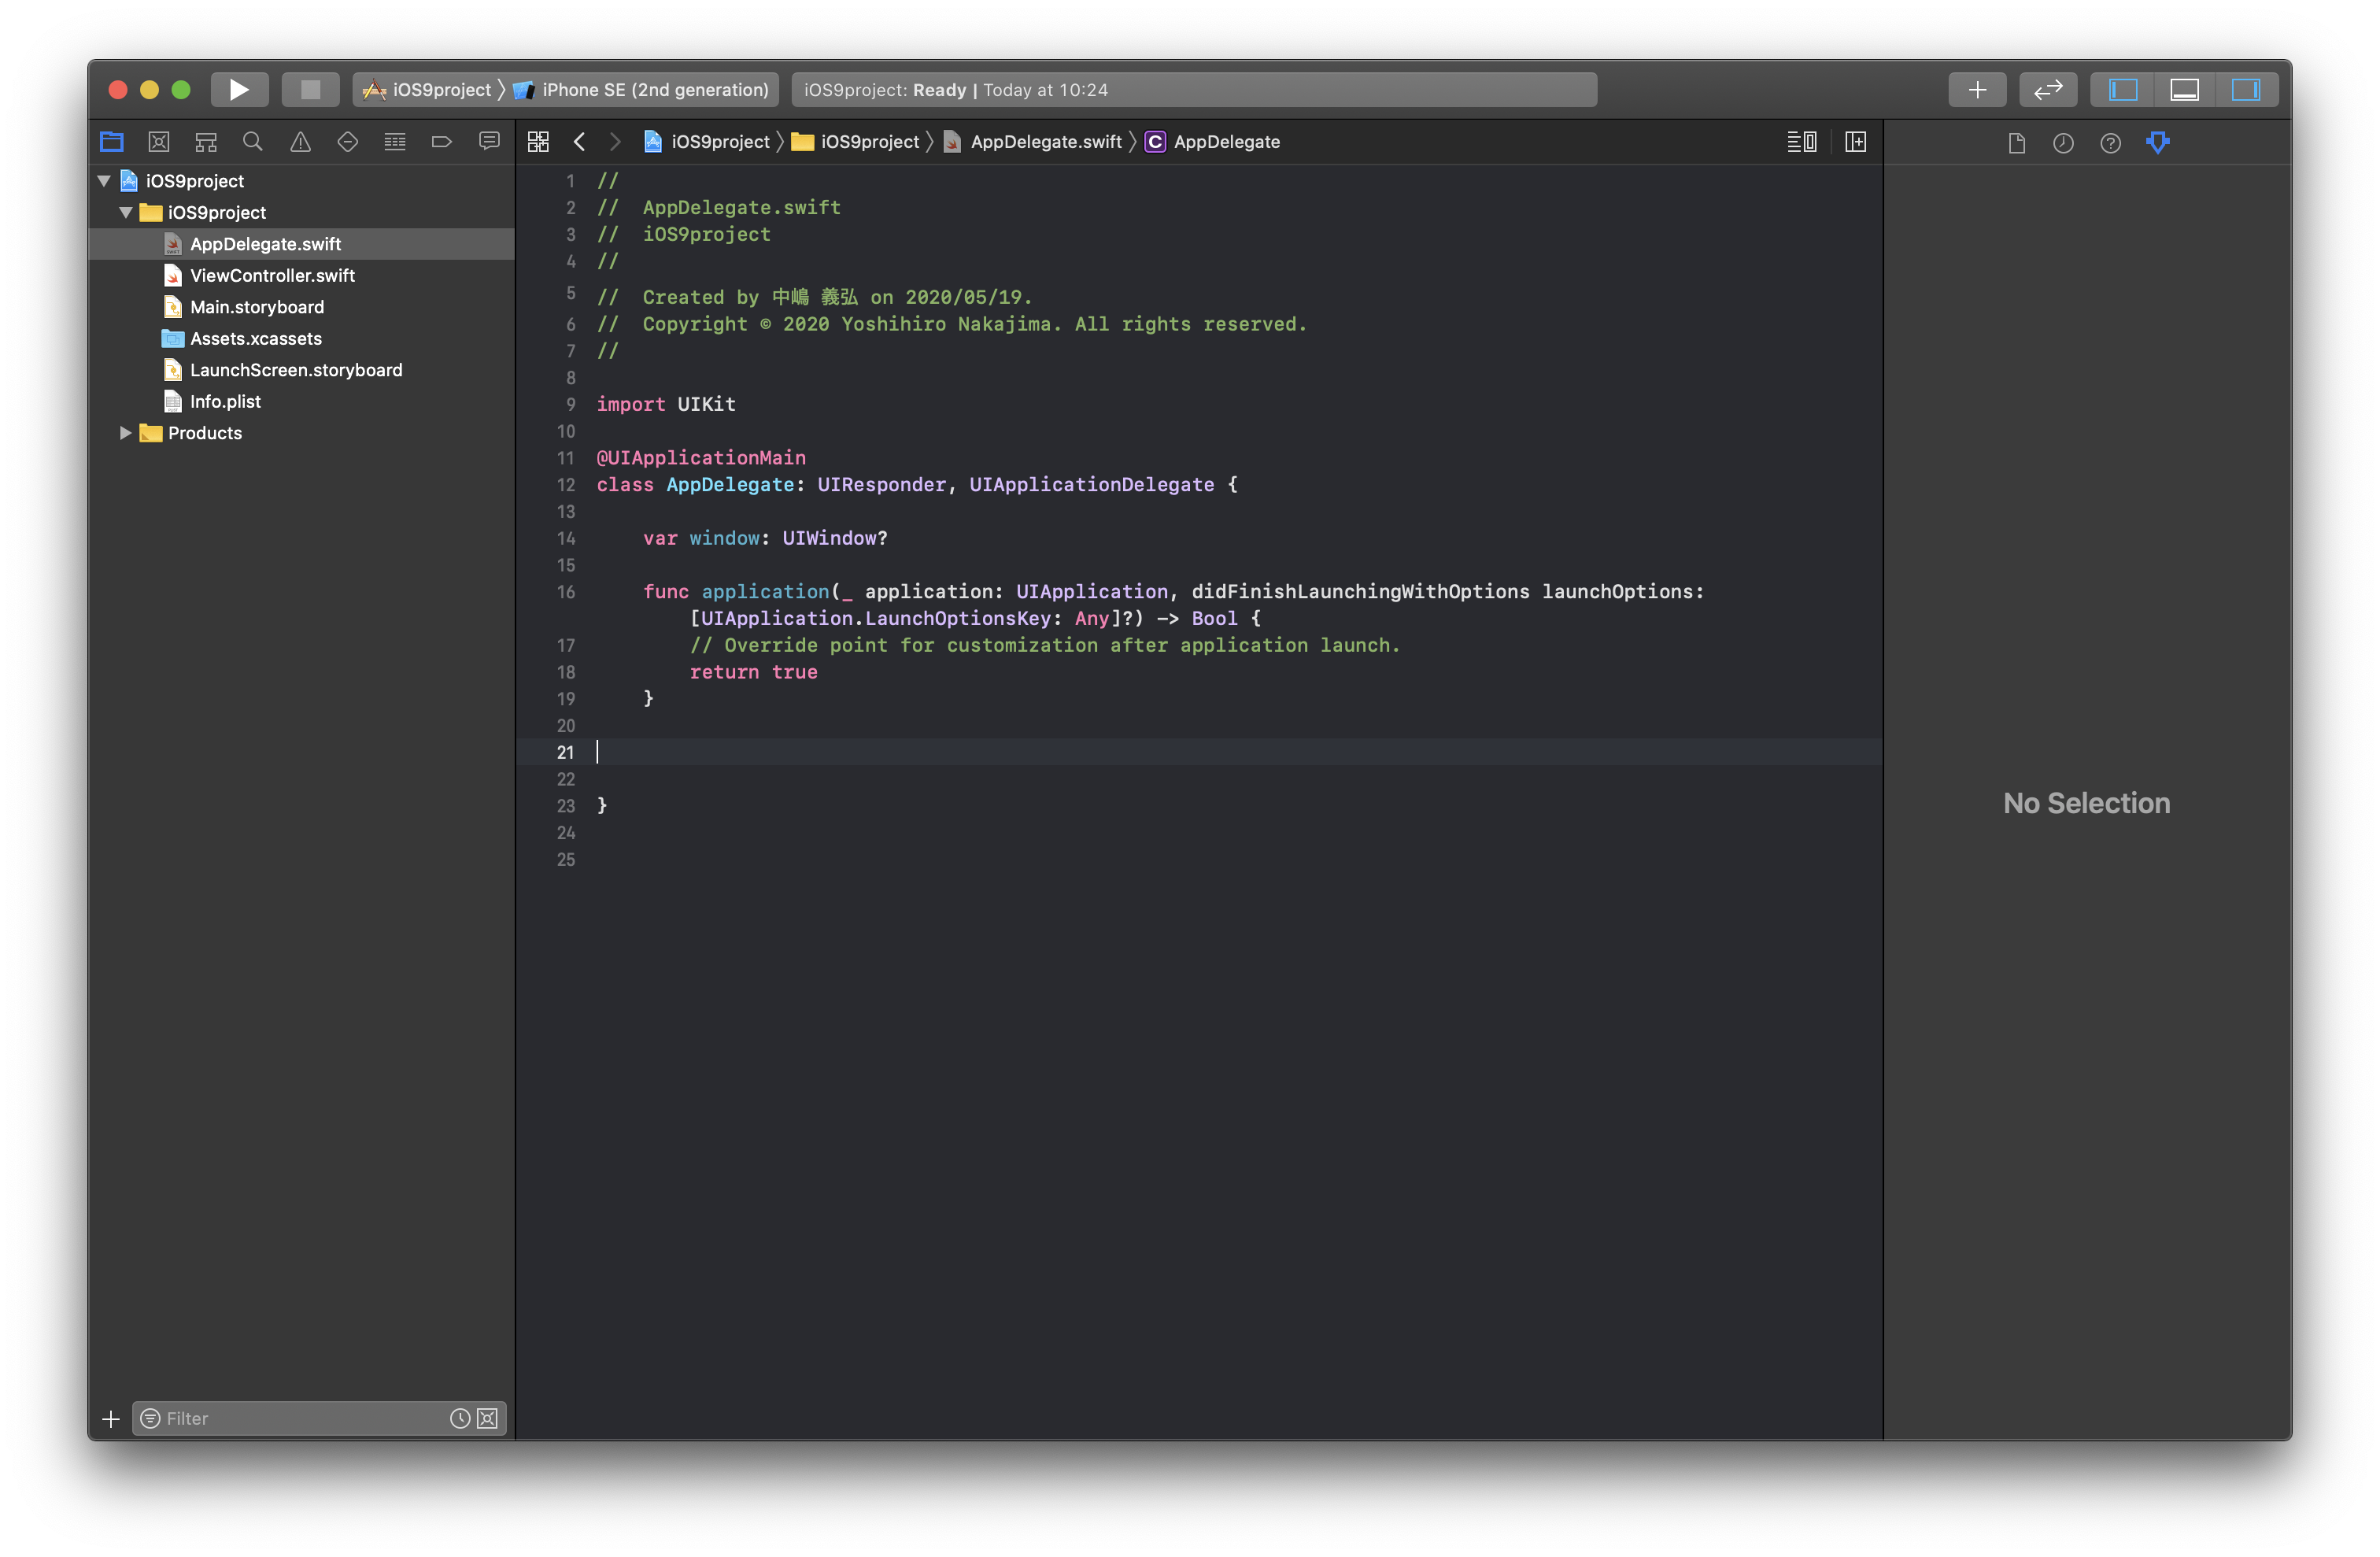Click iOS9project project in jump bar
This screenshot has width=2380, height=1557.
coord(706,142)
